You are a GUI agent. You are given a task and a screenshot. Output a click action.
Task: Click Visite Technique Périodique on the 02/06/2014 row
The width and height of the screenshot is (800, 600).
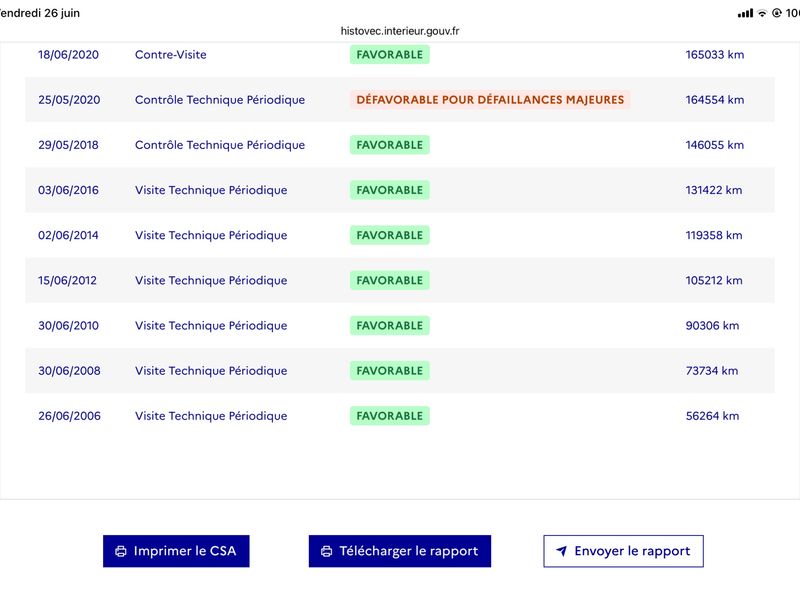211,235
